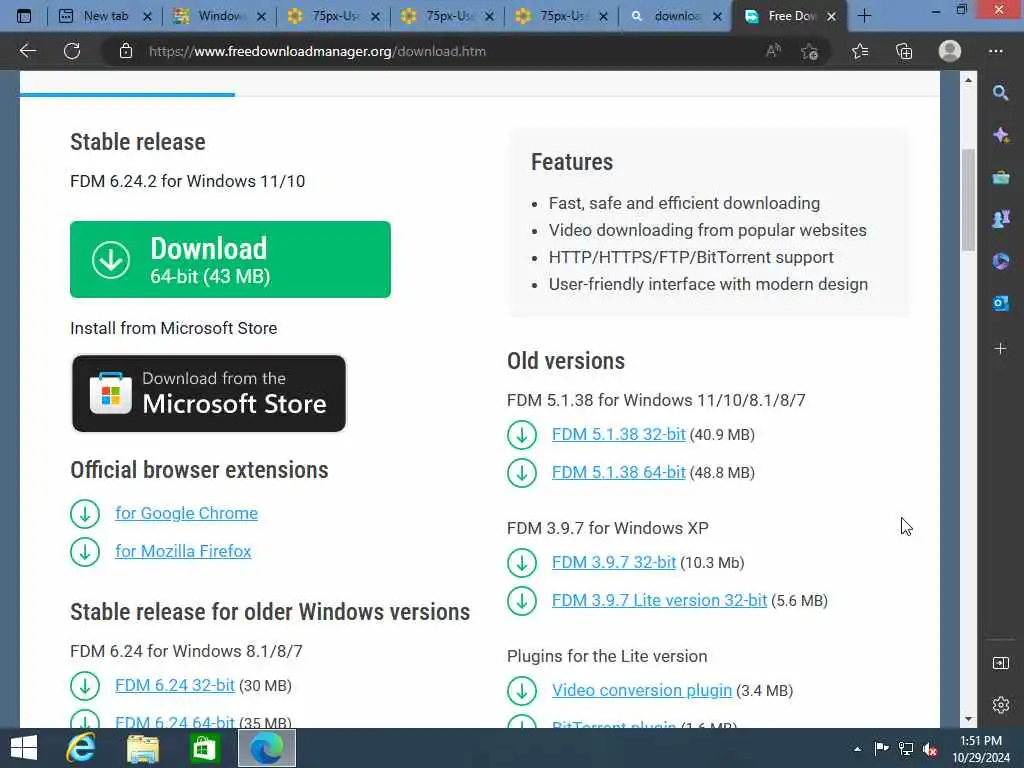The height and width of the screenshot is (768, 1024).
Task: Click the scrollbar up arrow
Action: click(x=968, y=80)
